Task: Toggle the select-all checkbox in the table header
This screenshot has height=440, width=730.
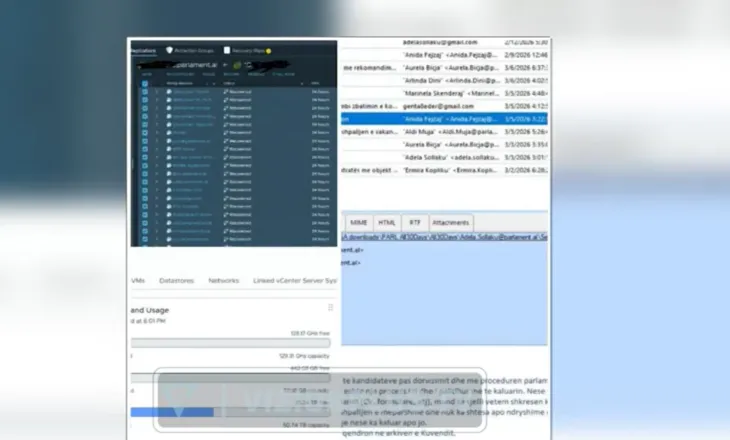Action: tap(145, 84)
